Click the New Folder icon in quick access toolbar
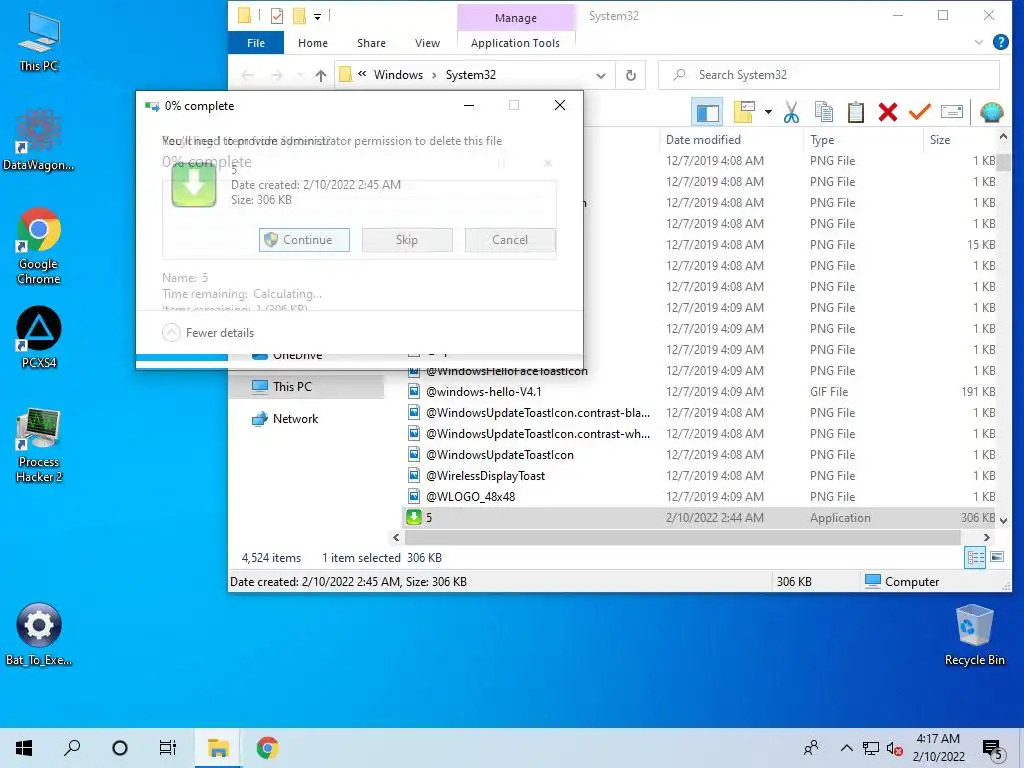Screen dimensions: 1024x768 coord(299,16)
